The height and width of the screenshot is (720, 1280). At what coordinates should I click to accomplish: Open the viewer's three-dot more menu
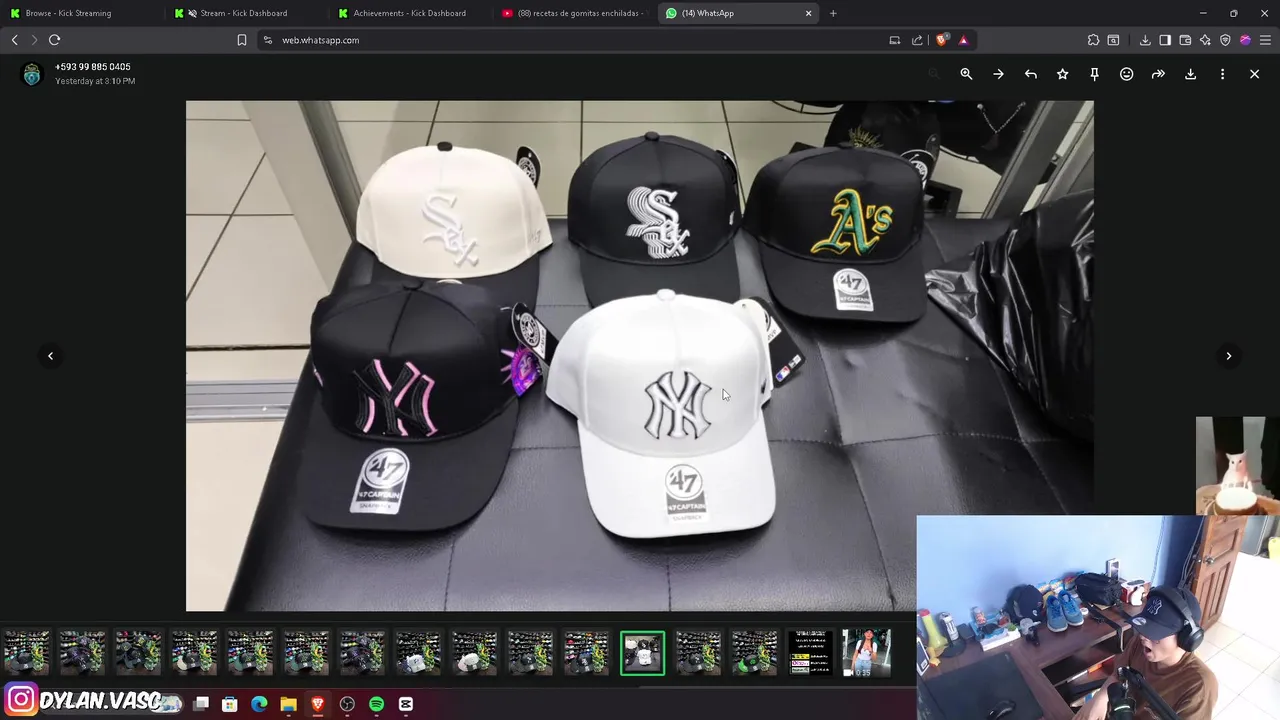1222,74
